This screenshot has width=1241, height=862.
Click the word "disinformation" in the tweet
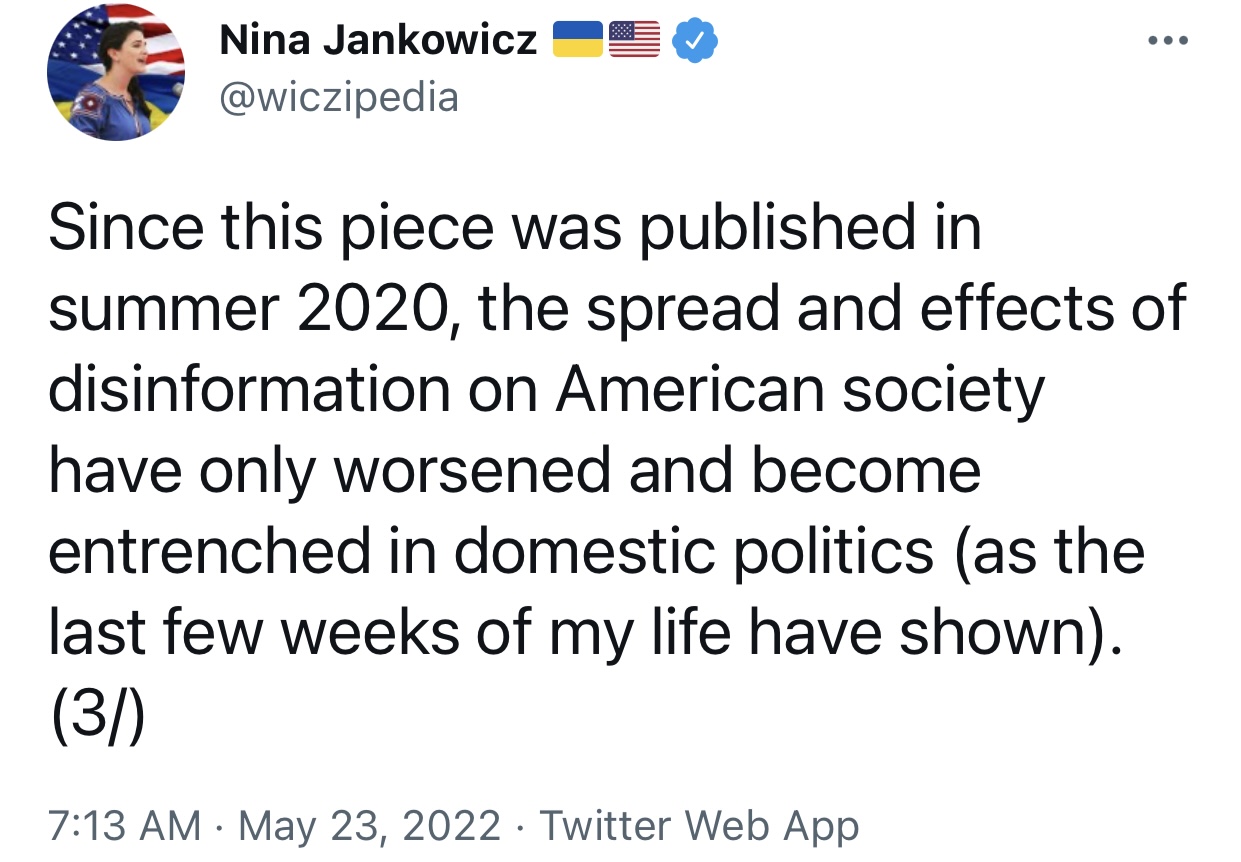coord(250,390)
